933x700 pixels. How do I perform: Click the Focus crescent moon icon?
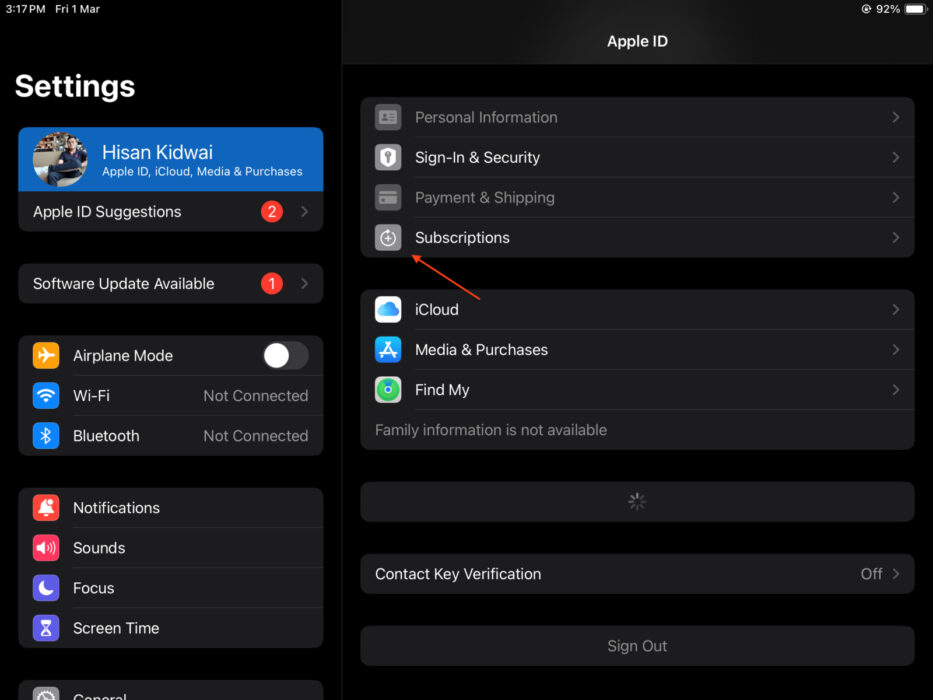point(44,588)
